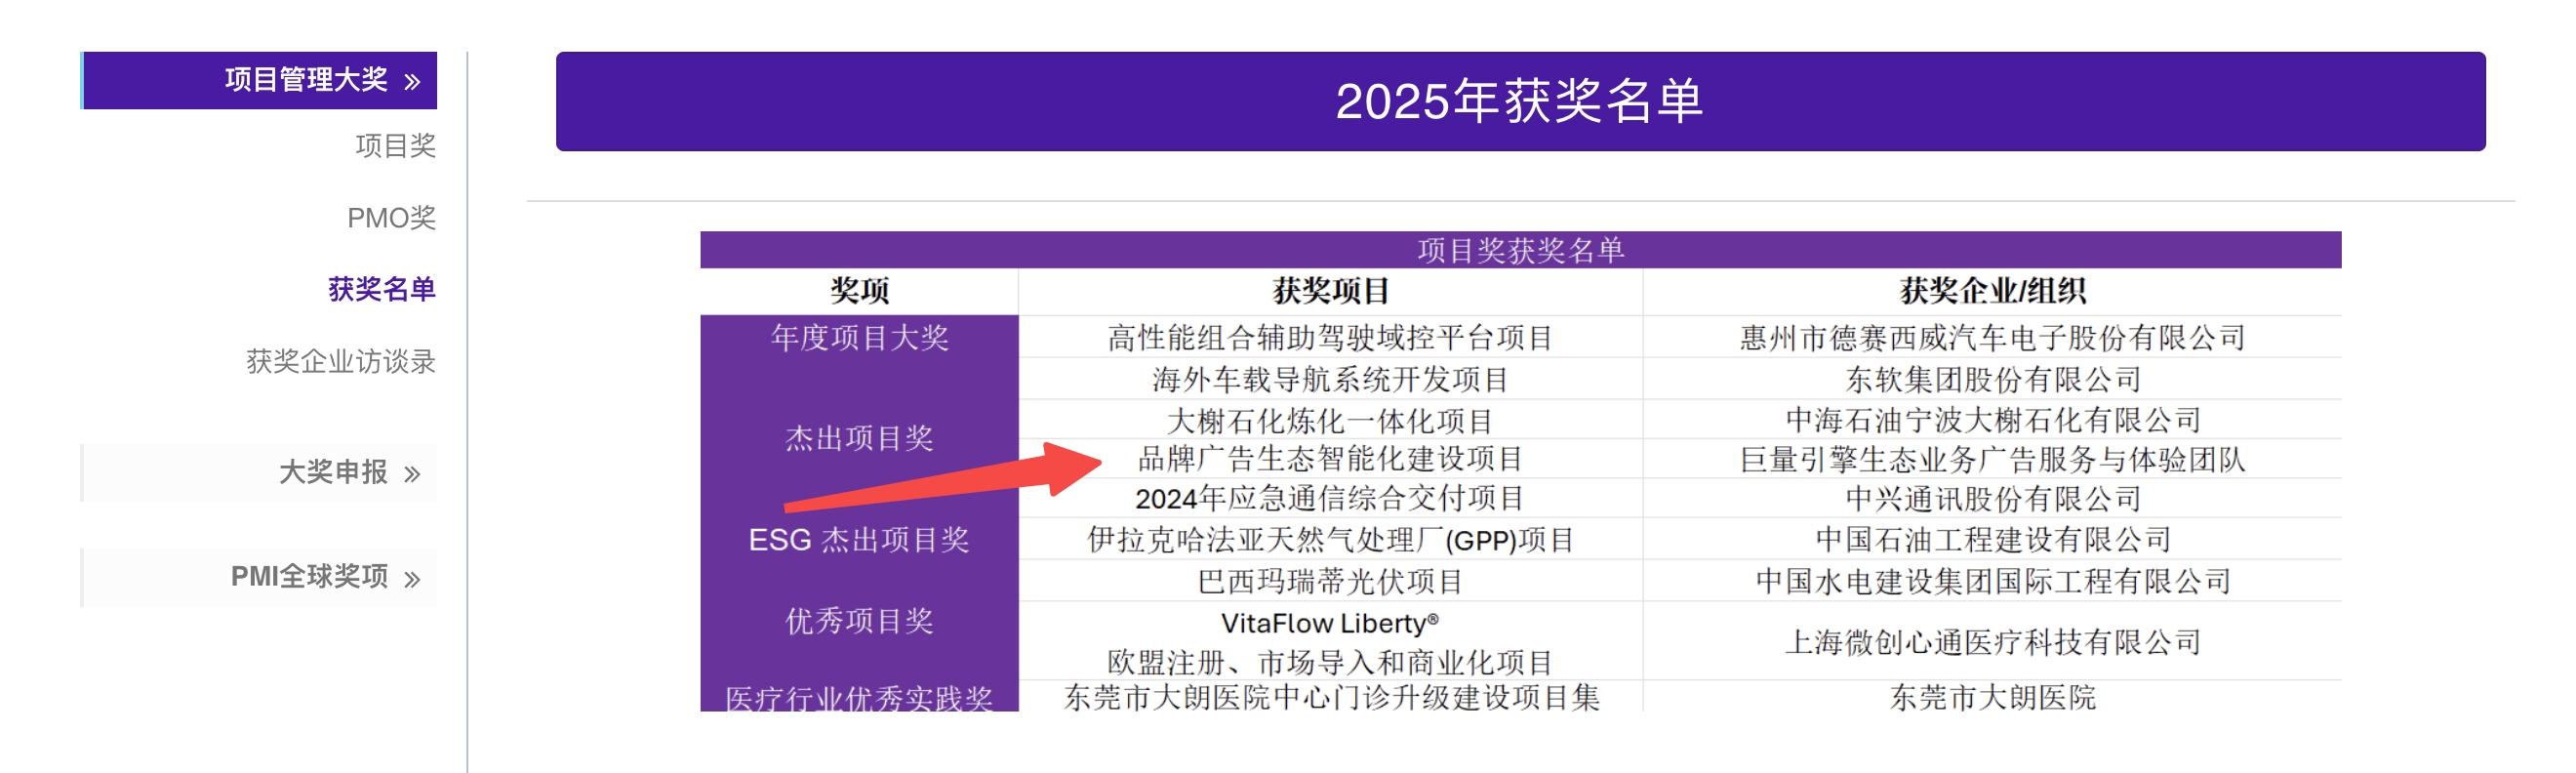
Task: Expand the 项目管理大奖 chevron icon
Action: (412, 82)
